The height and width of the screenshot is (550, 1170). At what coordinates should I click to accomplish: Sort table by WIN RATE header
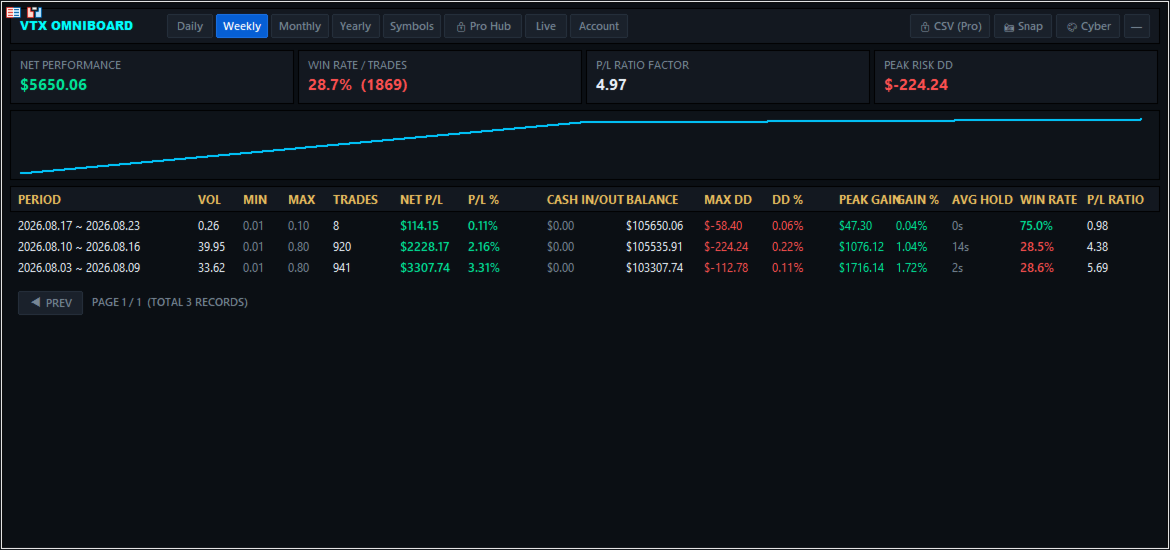[x=1048, y=200]
